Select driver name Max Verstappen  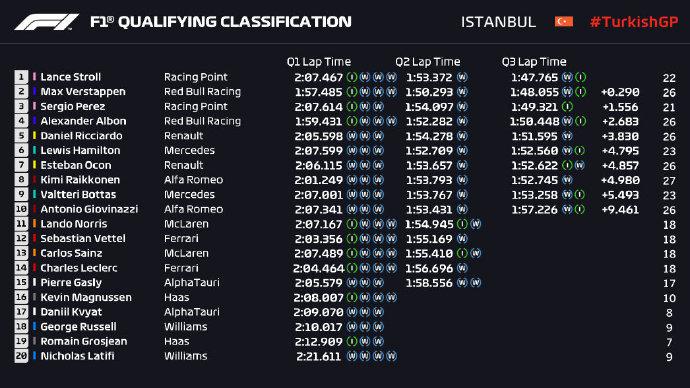[x=83, y=92]
